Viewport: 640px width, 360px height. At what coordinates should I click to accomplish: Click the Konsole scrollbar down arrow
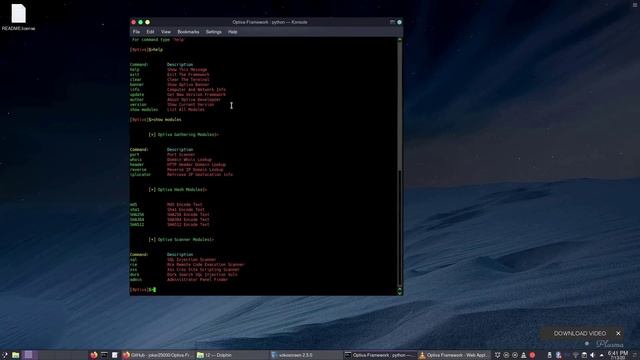click(400, 292)
